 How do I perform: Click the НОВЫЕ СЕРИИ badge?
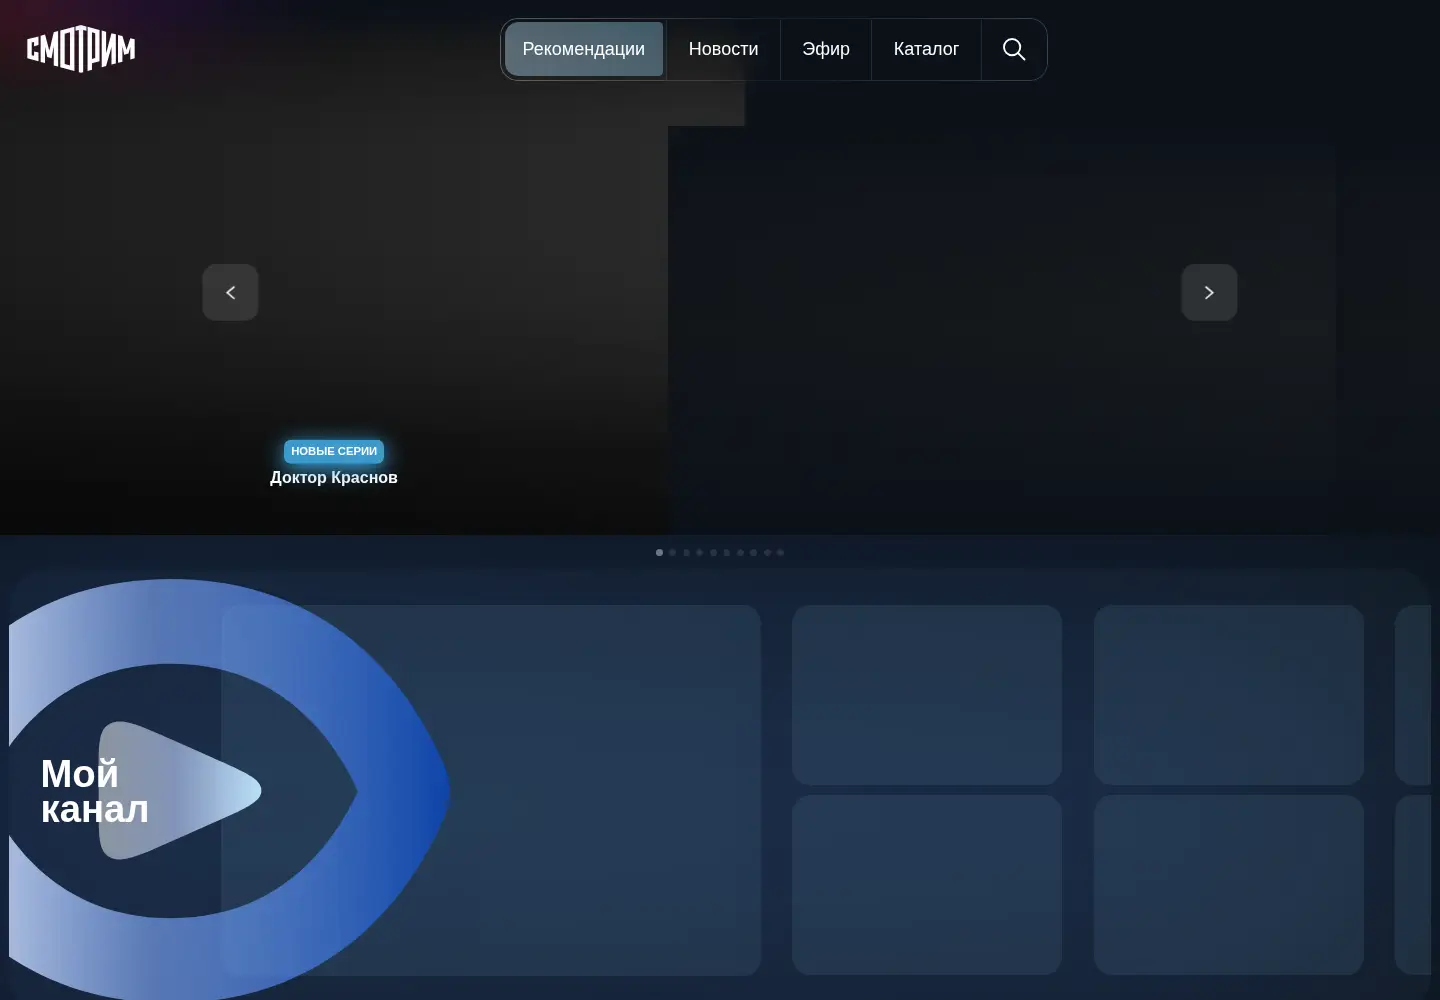click(x=334, y=451)
